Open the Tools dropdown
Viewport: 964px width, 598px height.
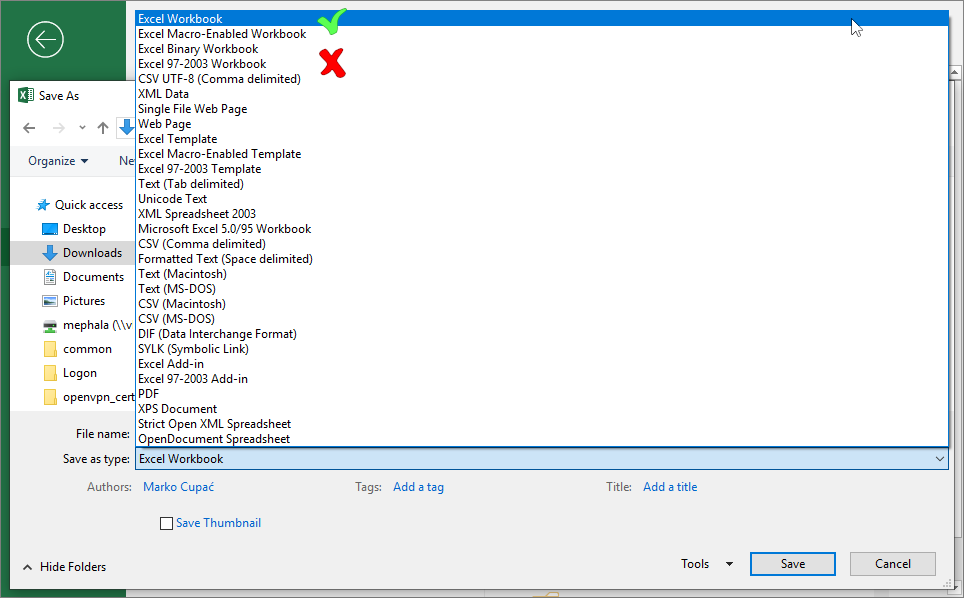click(706, 564)
